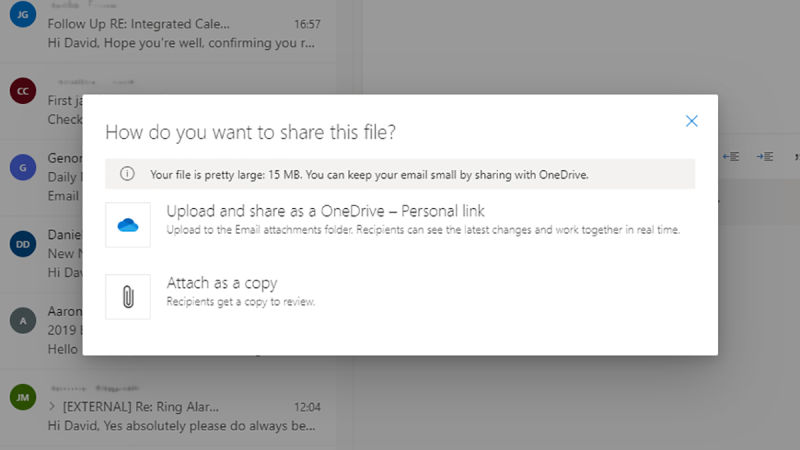Viewport: 800px width, 450px height.
Task: Close the share file dialog
Action: (691, 121)
